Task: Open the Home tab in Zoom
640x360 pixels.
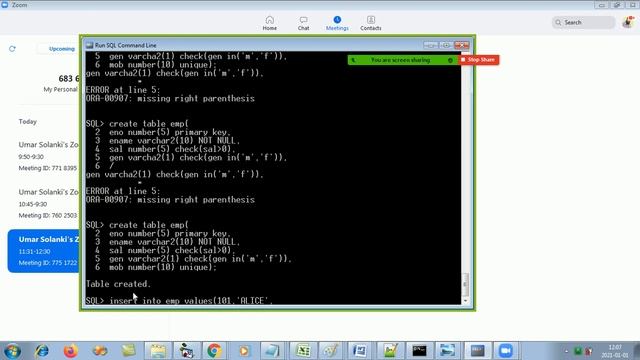Action: 269,23
